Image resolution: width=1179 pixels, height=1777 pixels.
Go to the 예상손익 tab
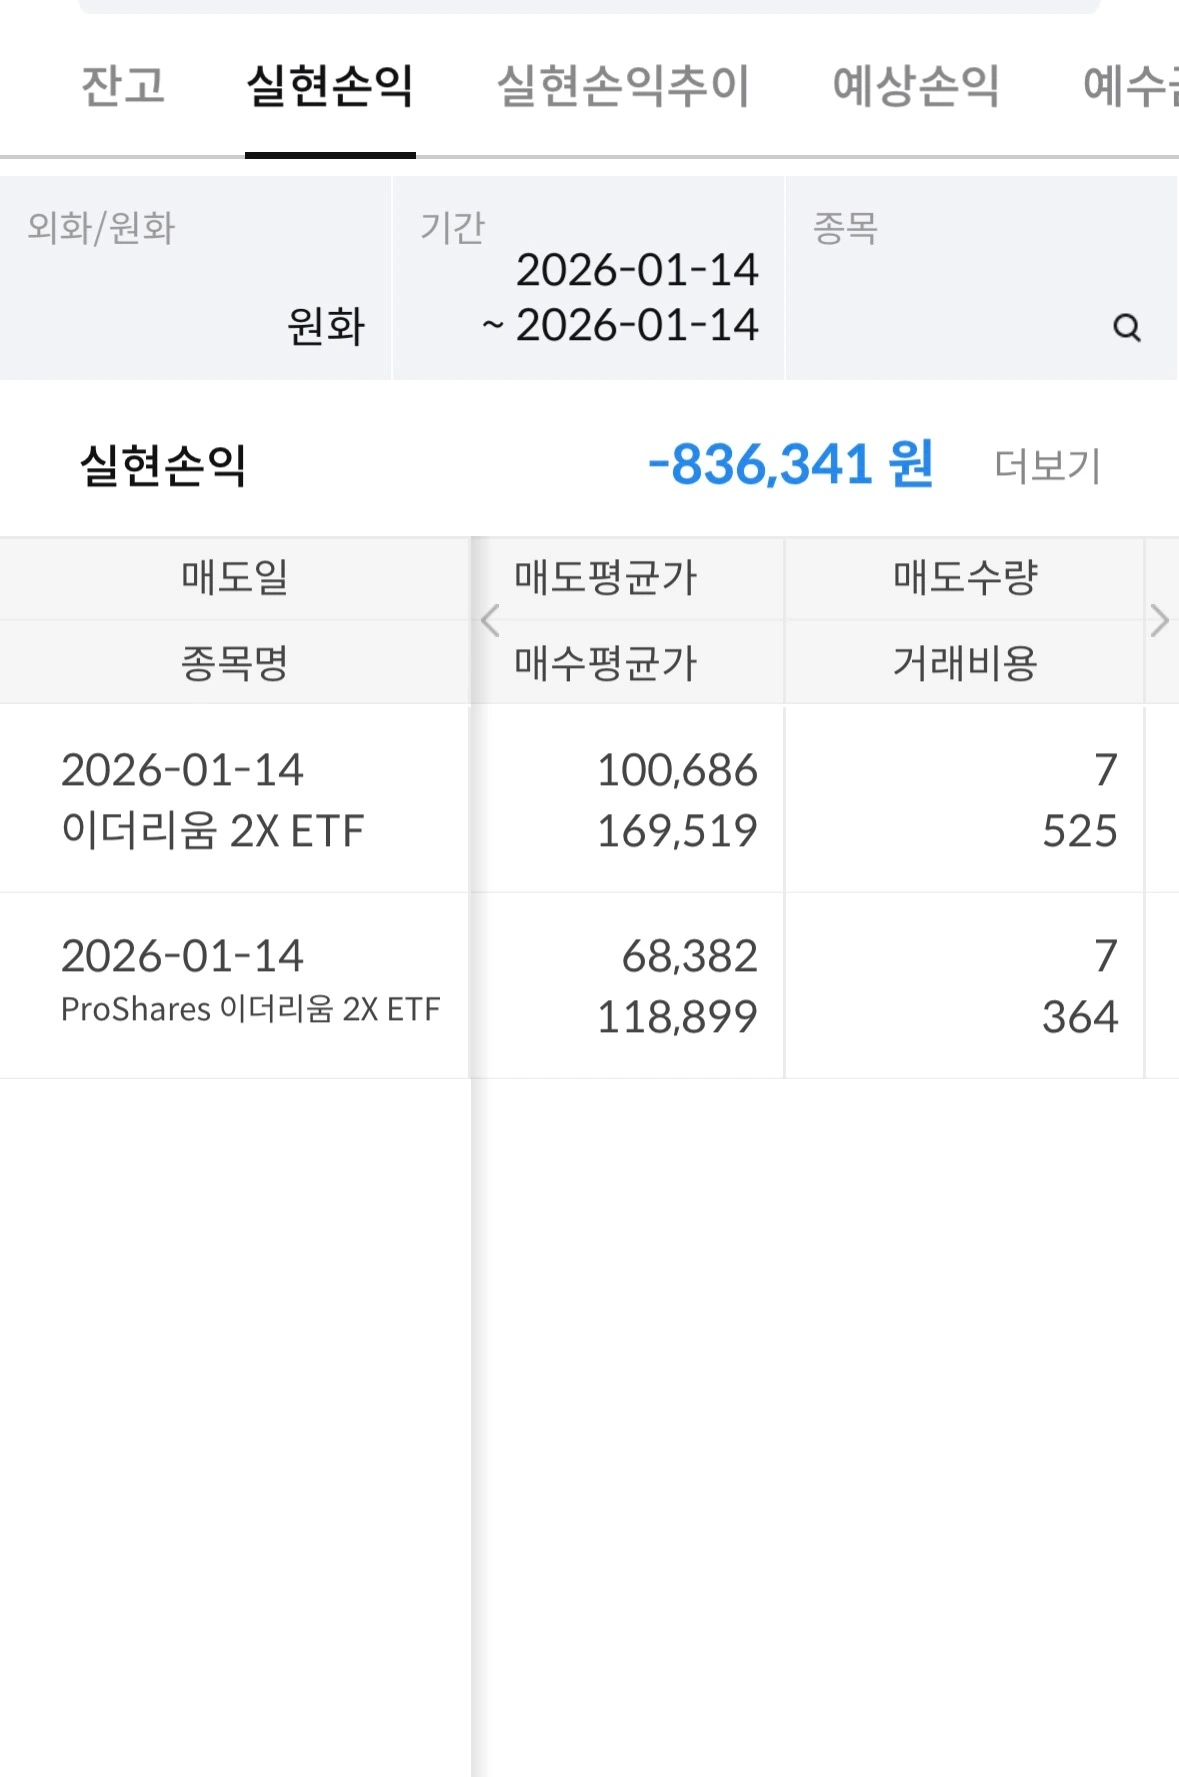(915, 86)
